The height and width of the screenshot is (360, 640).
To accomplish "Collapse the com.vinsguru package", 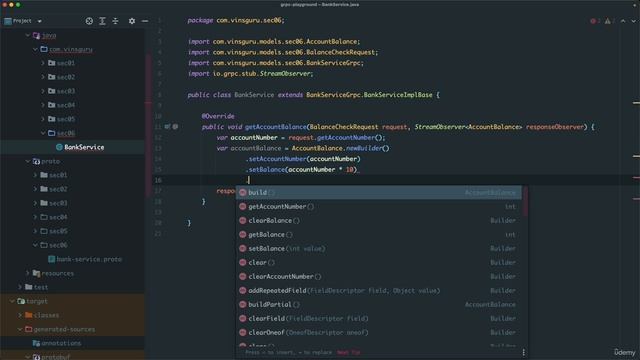I will [36, 49].
